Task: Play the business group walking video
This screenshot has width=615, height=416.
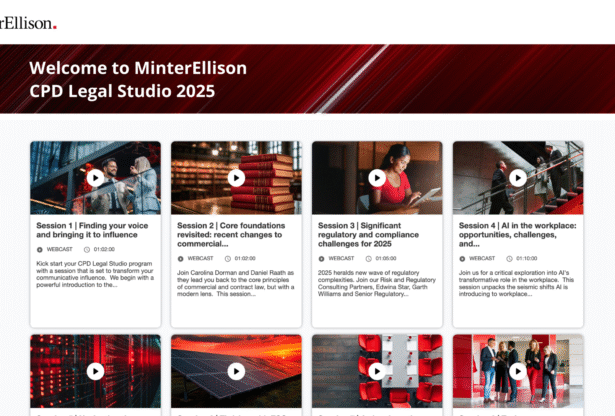Action: click(x=518, y=371)
